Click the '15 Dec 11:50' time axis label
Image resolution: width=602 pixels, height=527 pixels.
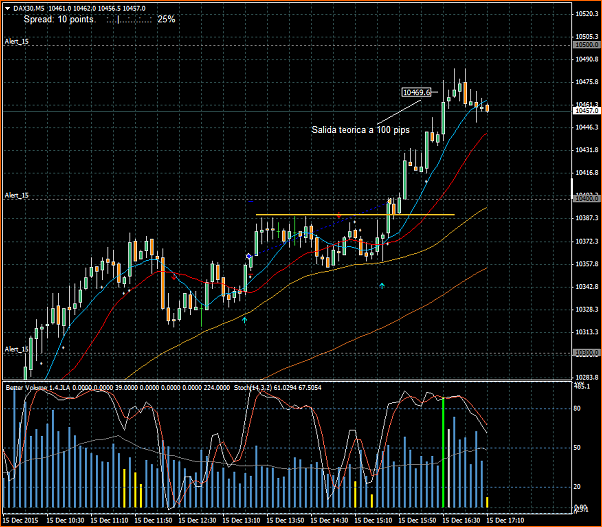tap(153, 521)
